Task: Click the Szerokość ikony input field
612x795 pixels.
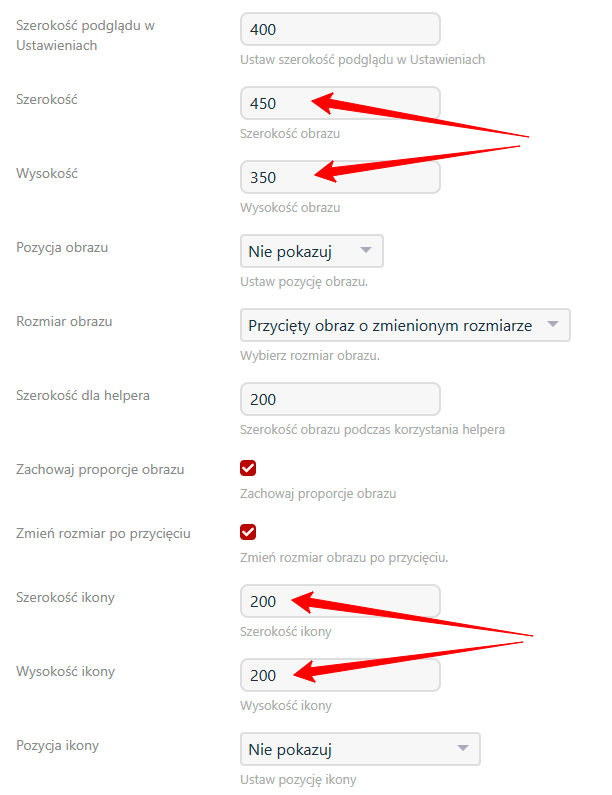Action: point(340,601)
